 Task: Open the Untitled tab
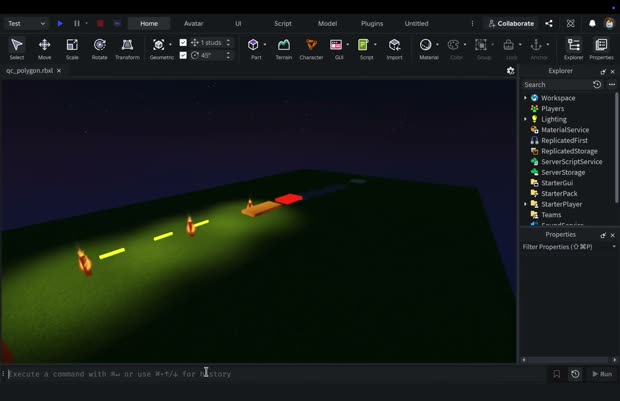tap(416, 23)
